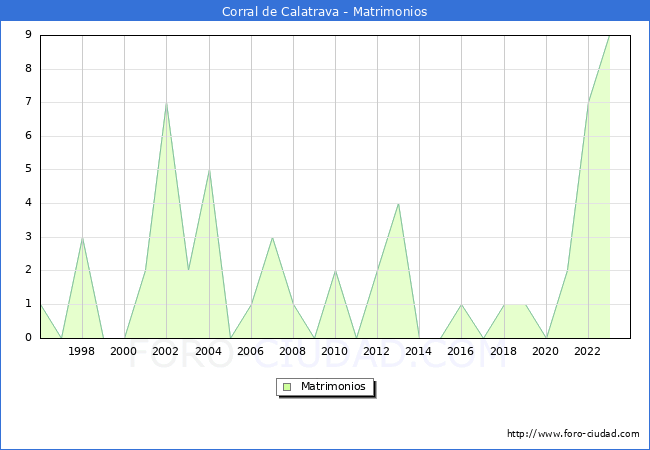The height and width of the screenshot is (450, 650).
Task: Click the 2013 peak at value 4
Action: pos(398,204)
